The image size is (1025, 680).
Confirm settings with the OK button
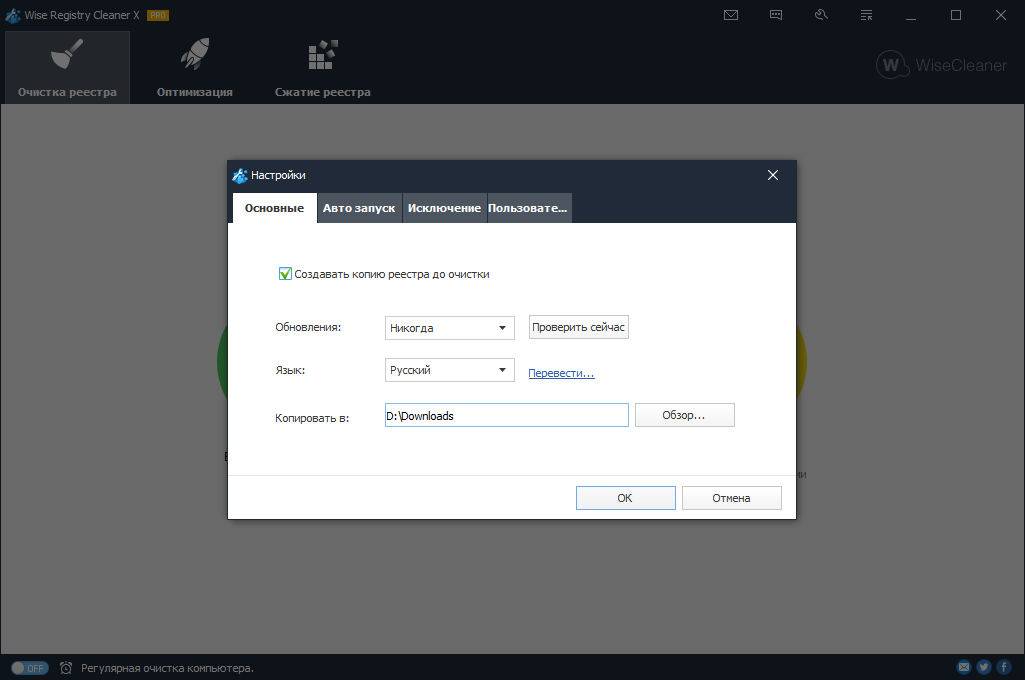point(625,498)
